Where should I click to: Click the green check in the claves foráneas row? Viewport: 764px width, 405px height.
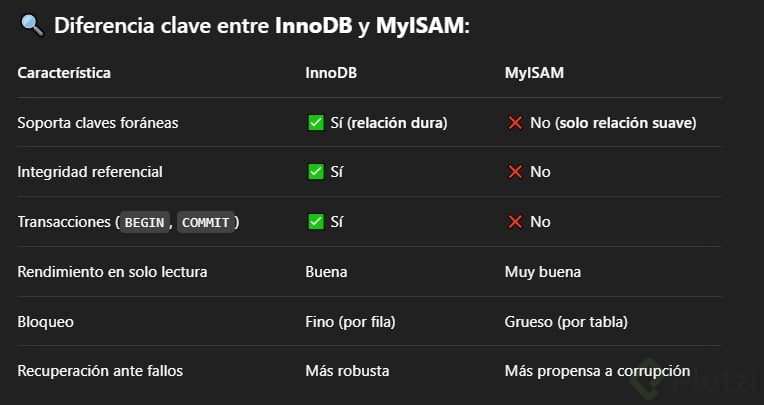click(x=315, y=122)
